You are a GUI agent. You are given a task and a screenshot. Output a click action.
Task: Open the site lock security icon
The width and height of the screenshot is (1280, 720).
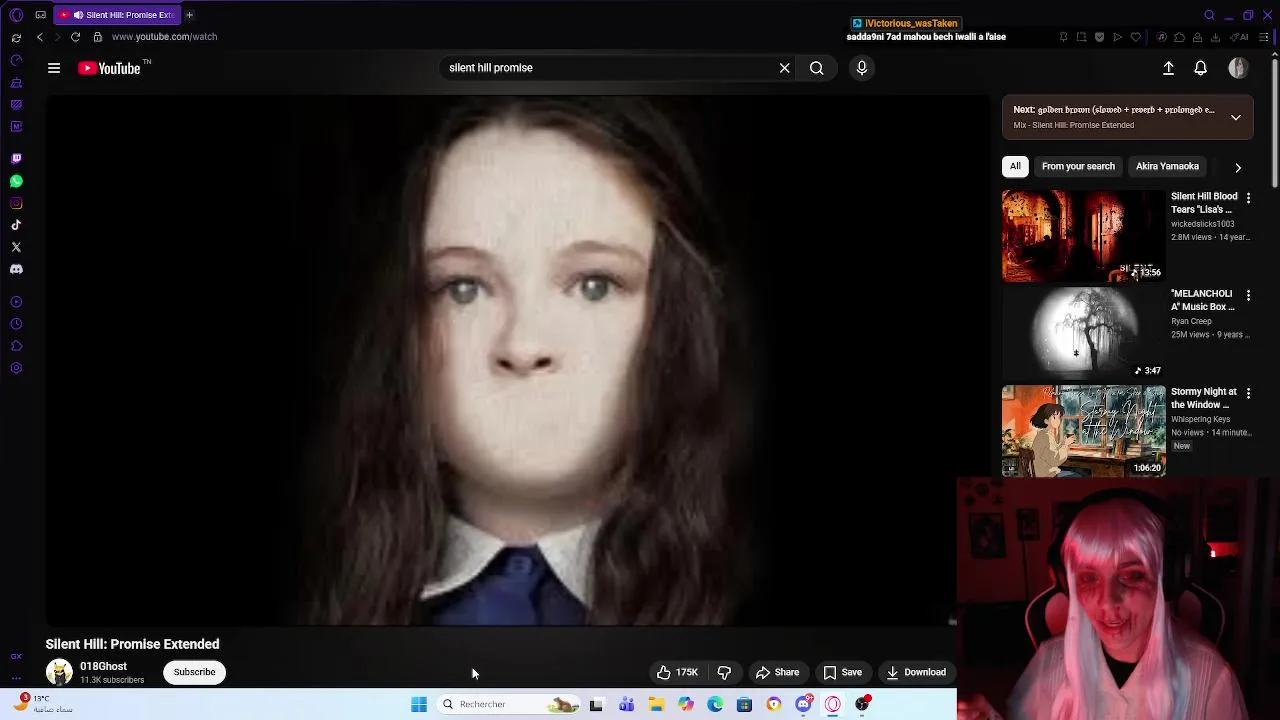coord(97,37)
